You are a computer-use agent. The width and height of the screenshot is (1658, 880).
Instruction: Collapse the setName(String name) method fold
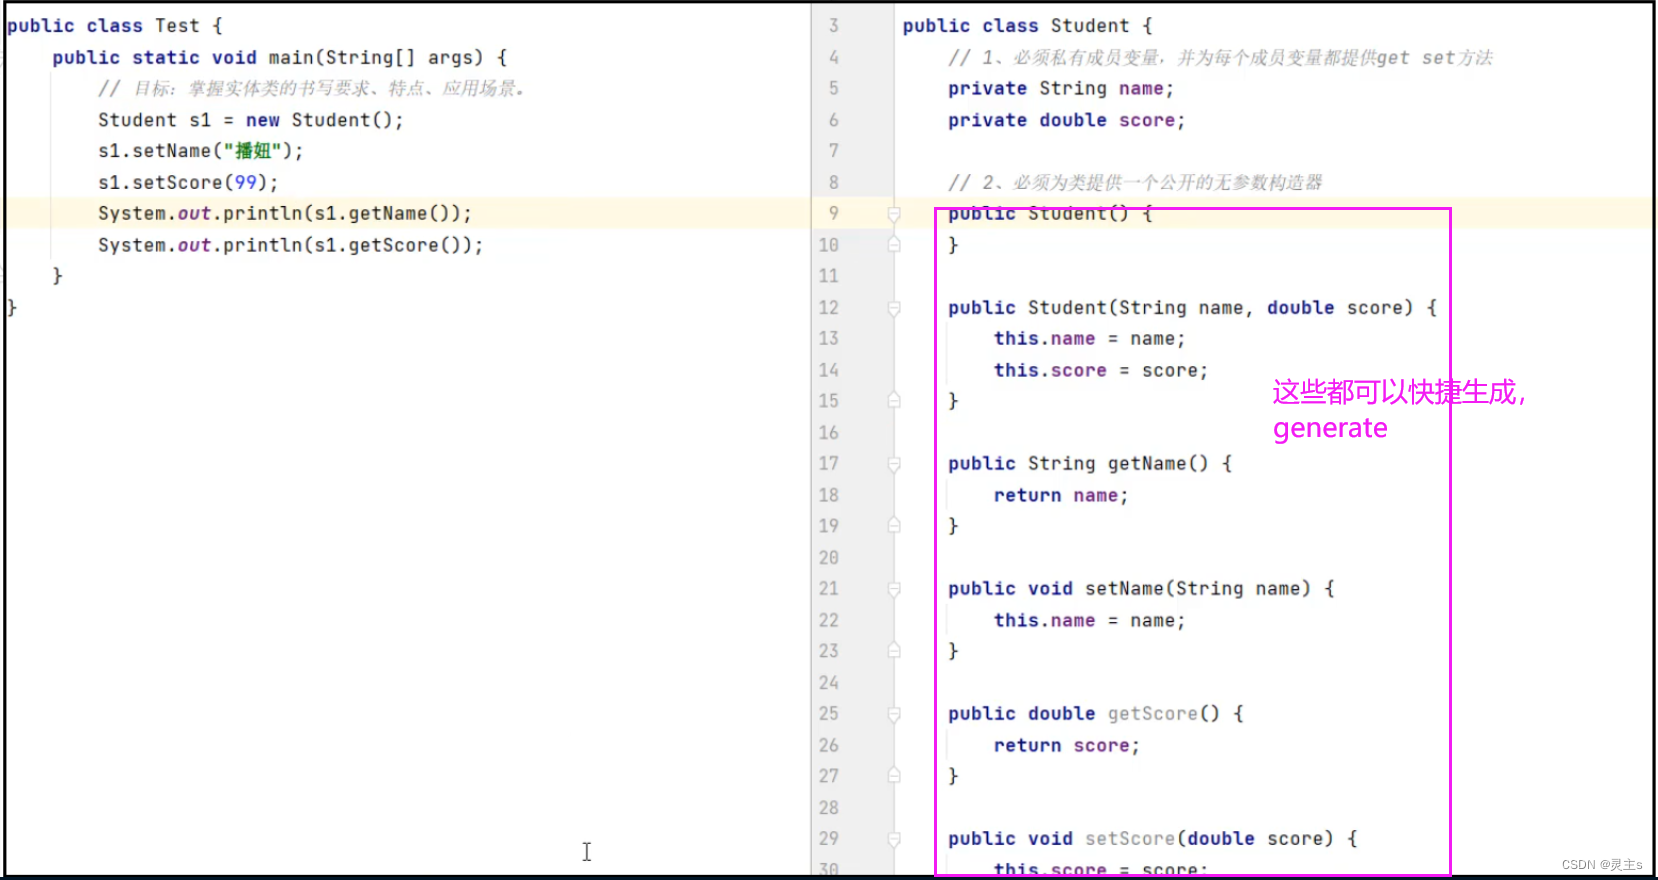[x=894, y=589]
